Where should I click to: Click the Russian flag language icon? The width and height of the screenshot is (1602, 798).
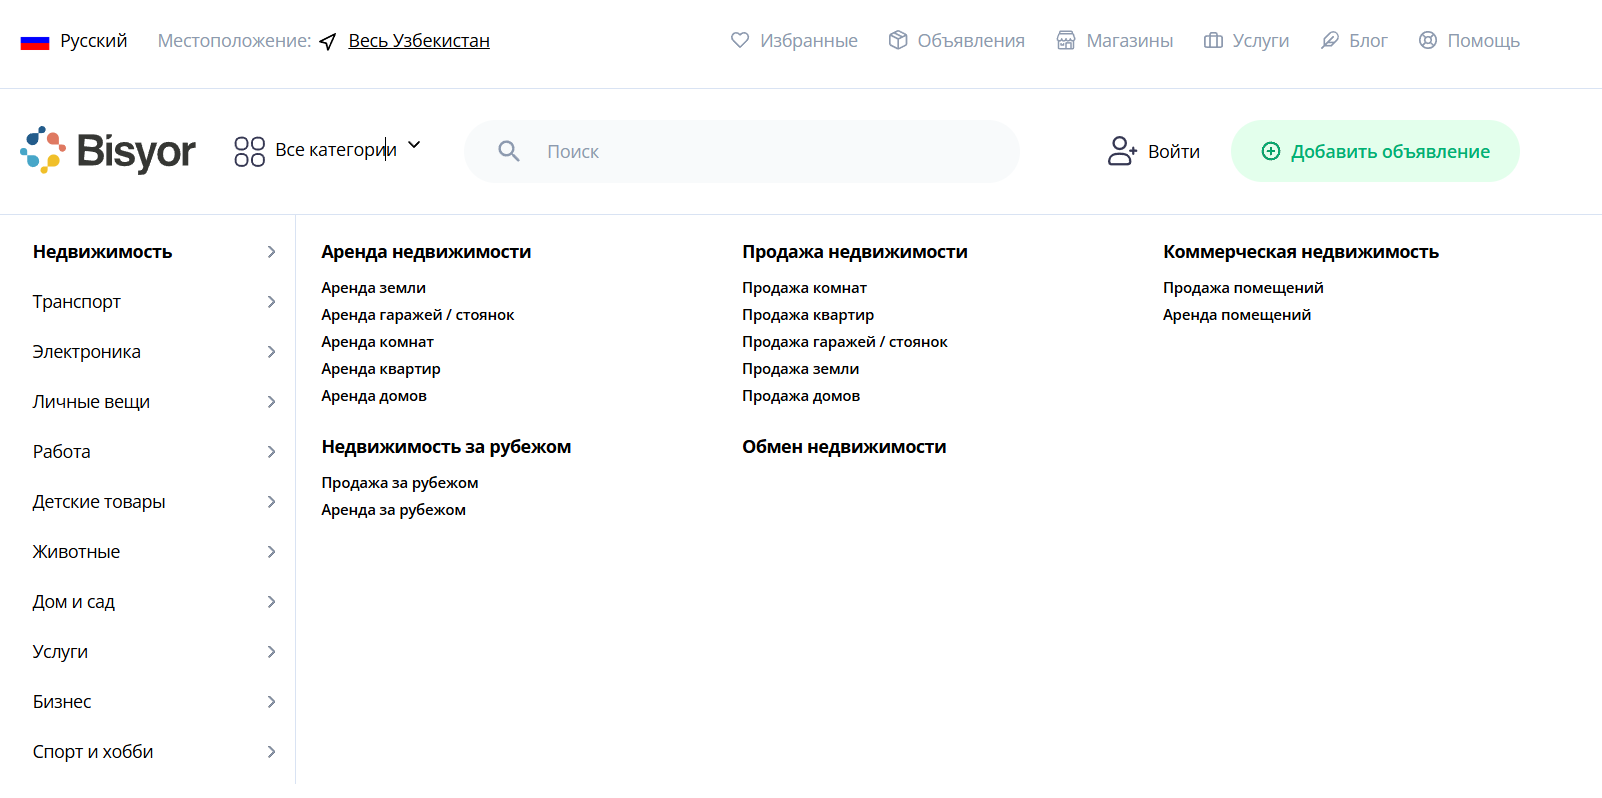35,41
